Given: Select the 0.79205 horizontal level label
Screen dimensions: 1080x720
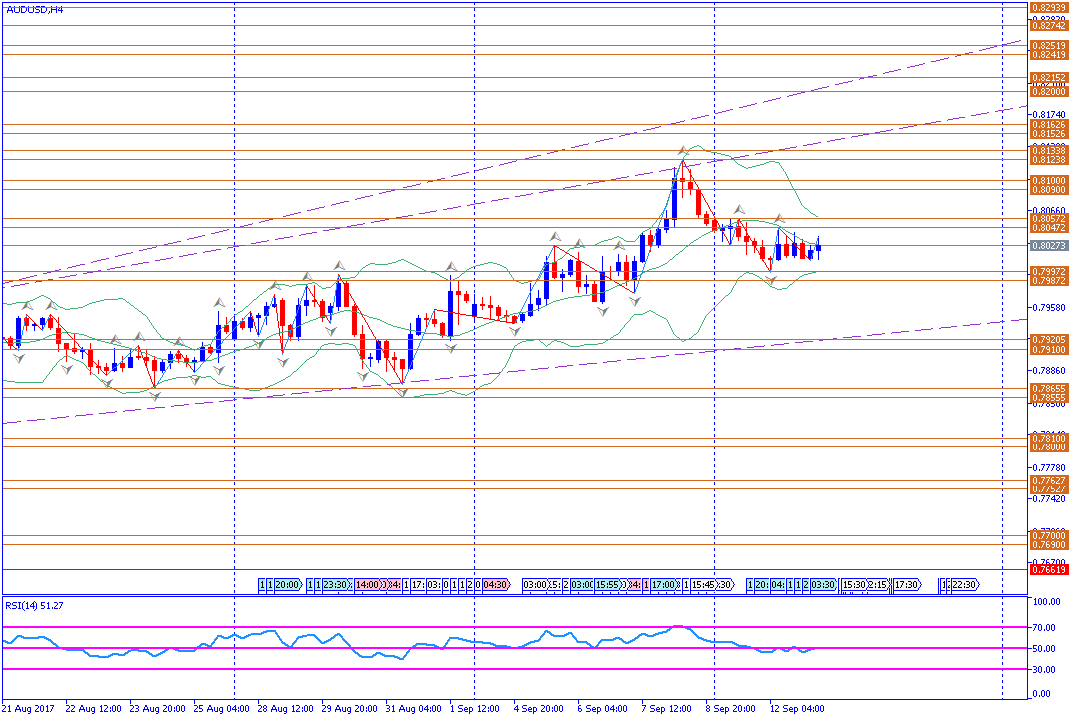Looking at the screenshot, I should (1048, 340).
